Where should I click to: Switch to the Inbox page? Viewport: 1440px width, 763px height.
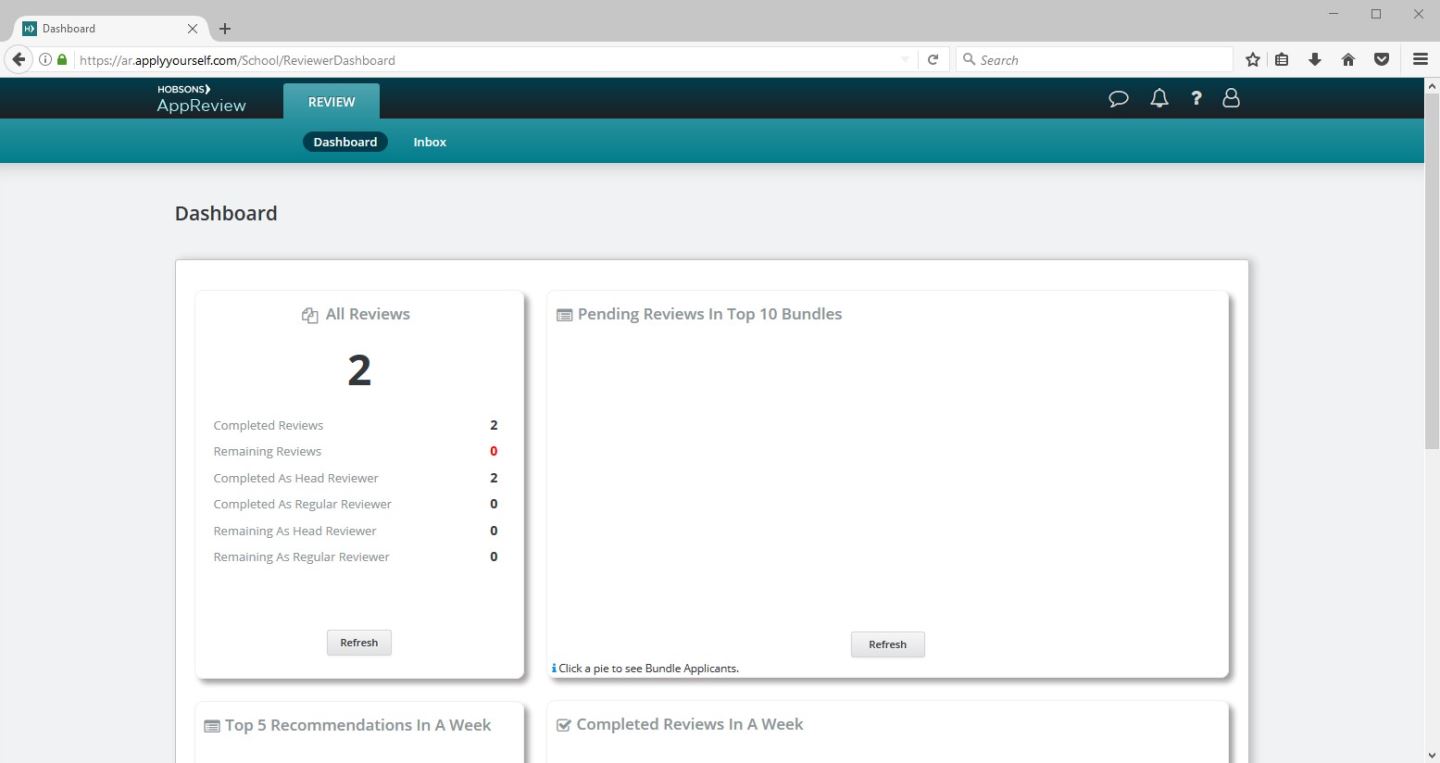pos(430,142)
